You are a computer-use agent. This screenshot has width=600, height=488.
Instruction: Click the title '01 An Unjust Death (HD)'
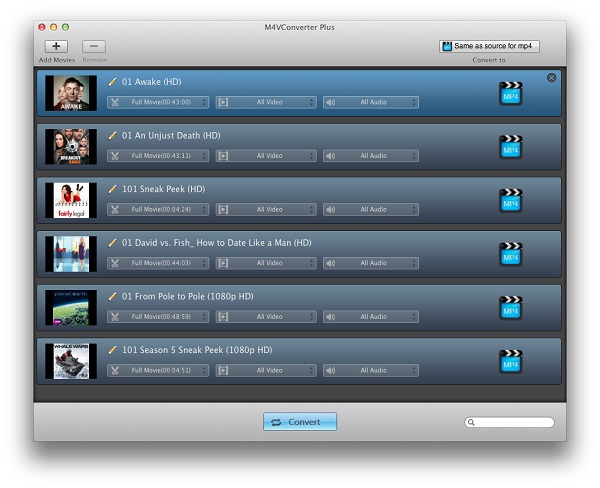click(x=171, y=135)
